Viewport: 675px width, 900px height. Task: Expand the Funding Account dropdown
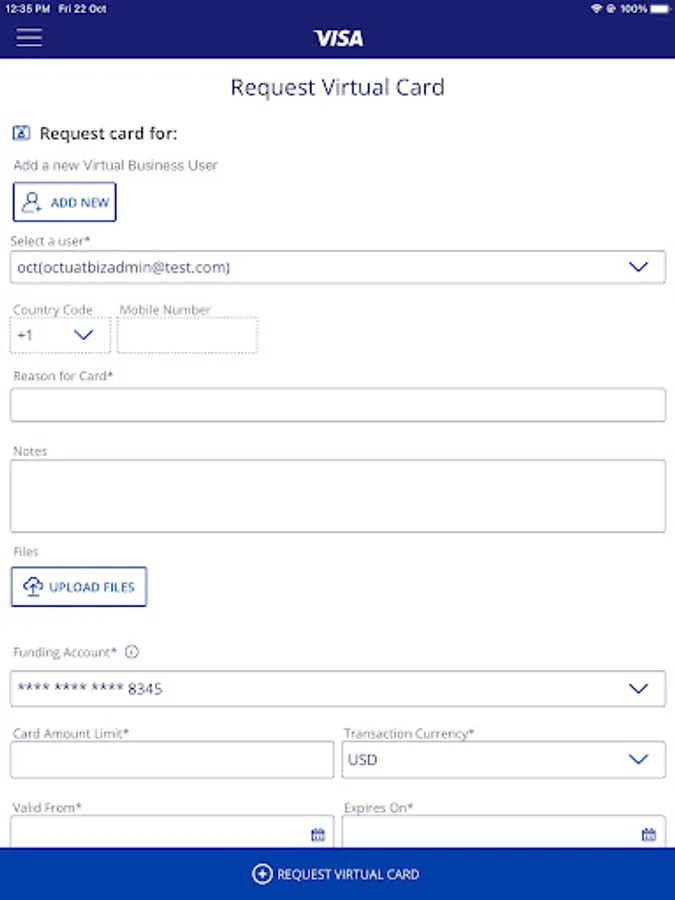point(638,689)
